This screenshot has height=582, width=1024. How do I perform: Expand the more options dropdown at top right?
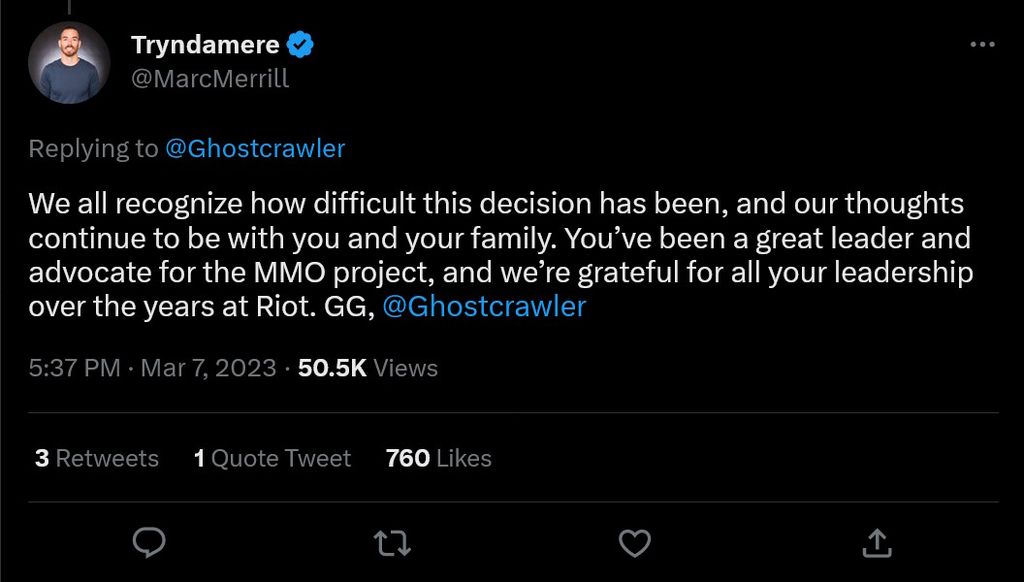click(983, 44)
